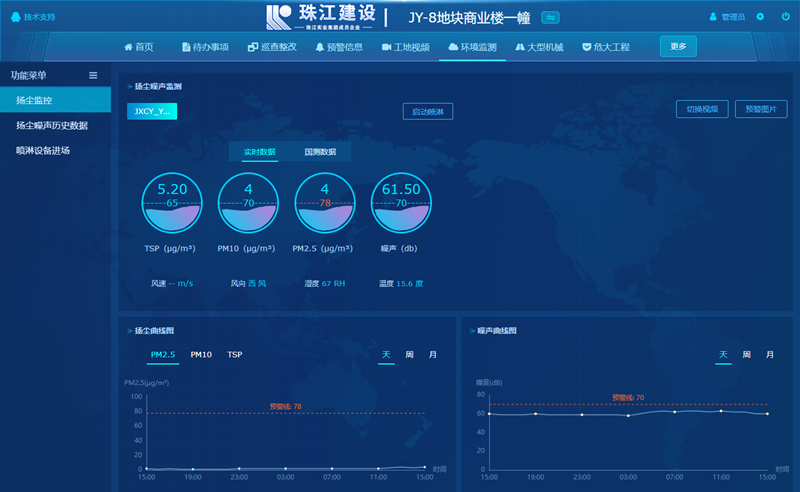Select the 实时数据 toggle
Viewport: 800px width, 492px height.
click(259, 152)
